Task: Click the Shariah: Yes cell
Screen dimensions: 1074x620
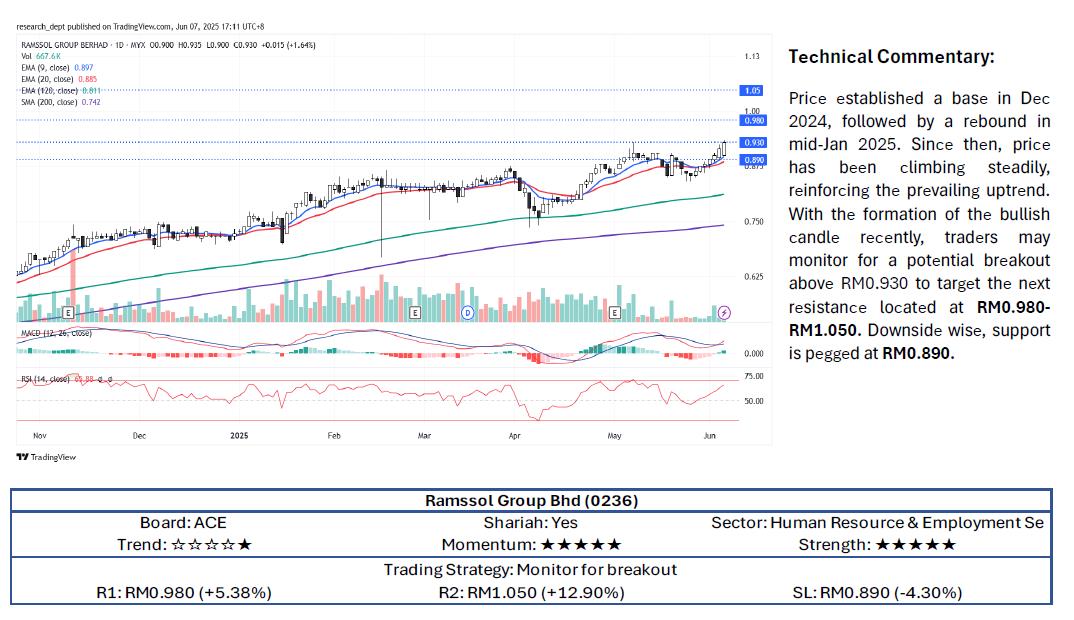Action: pyautogui.click(x=531, y=523)
